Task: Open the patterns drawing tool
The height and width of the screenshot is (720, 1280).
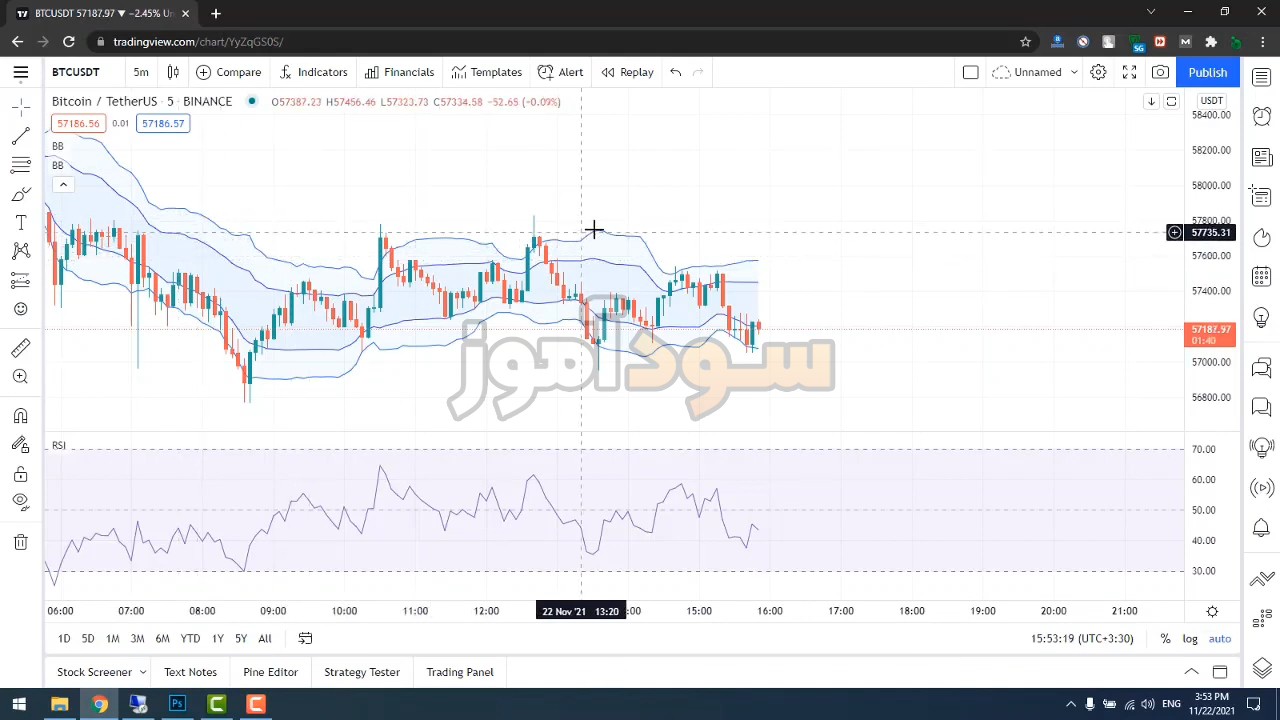Action: (20, 251)
